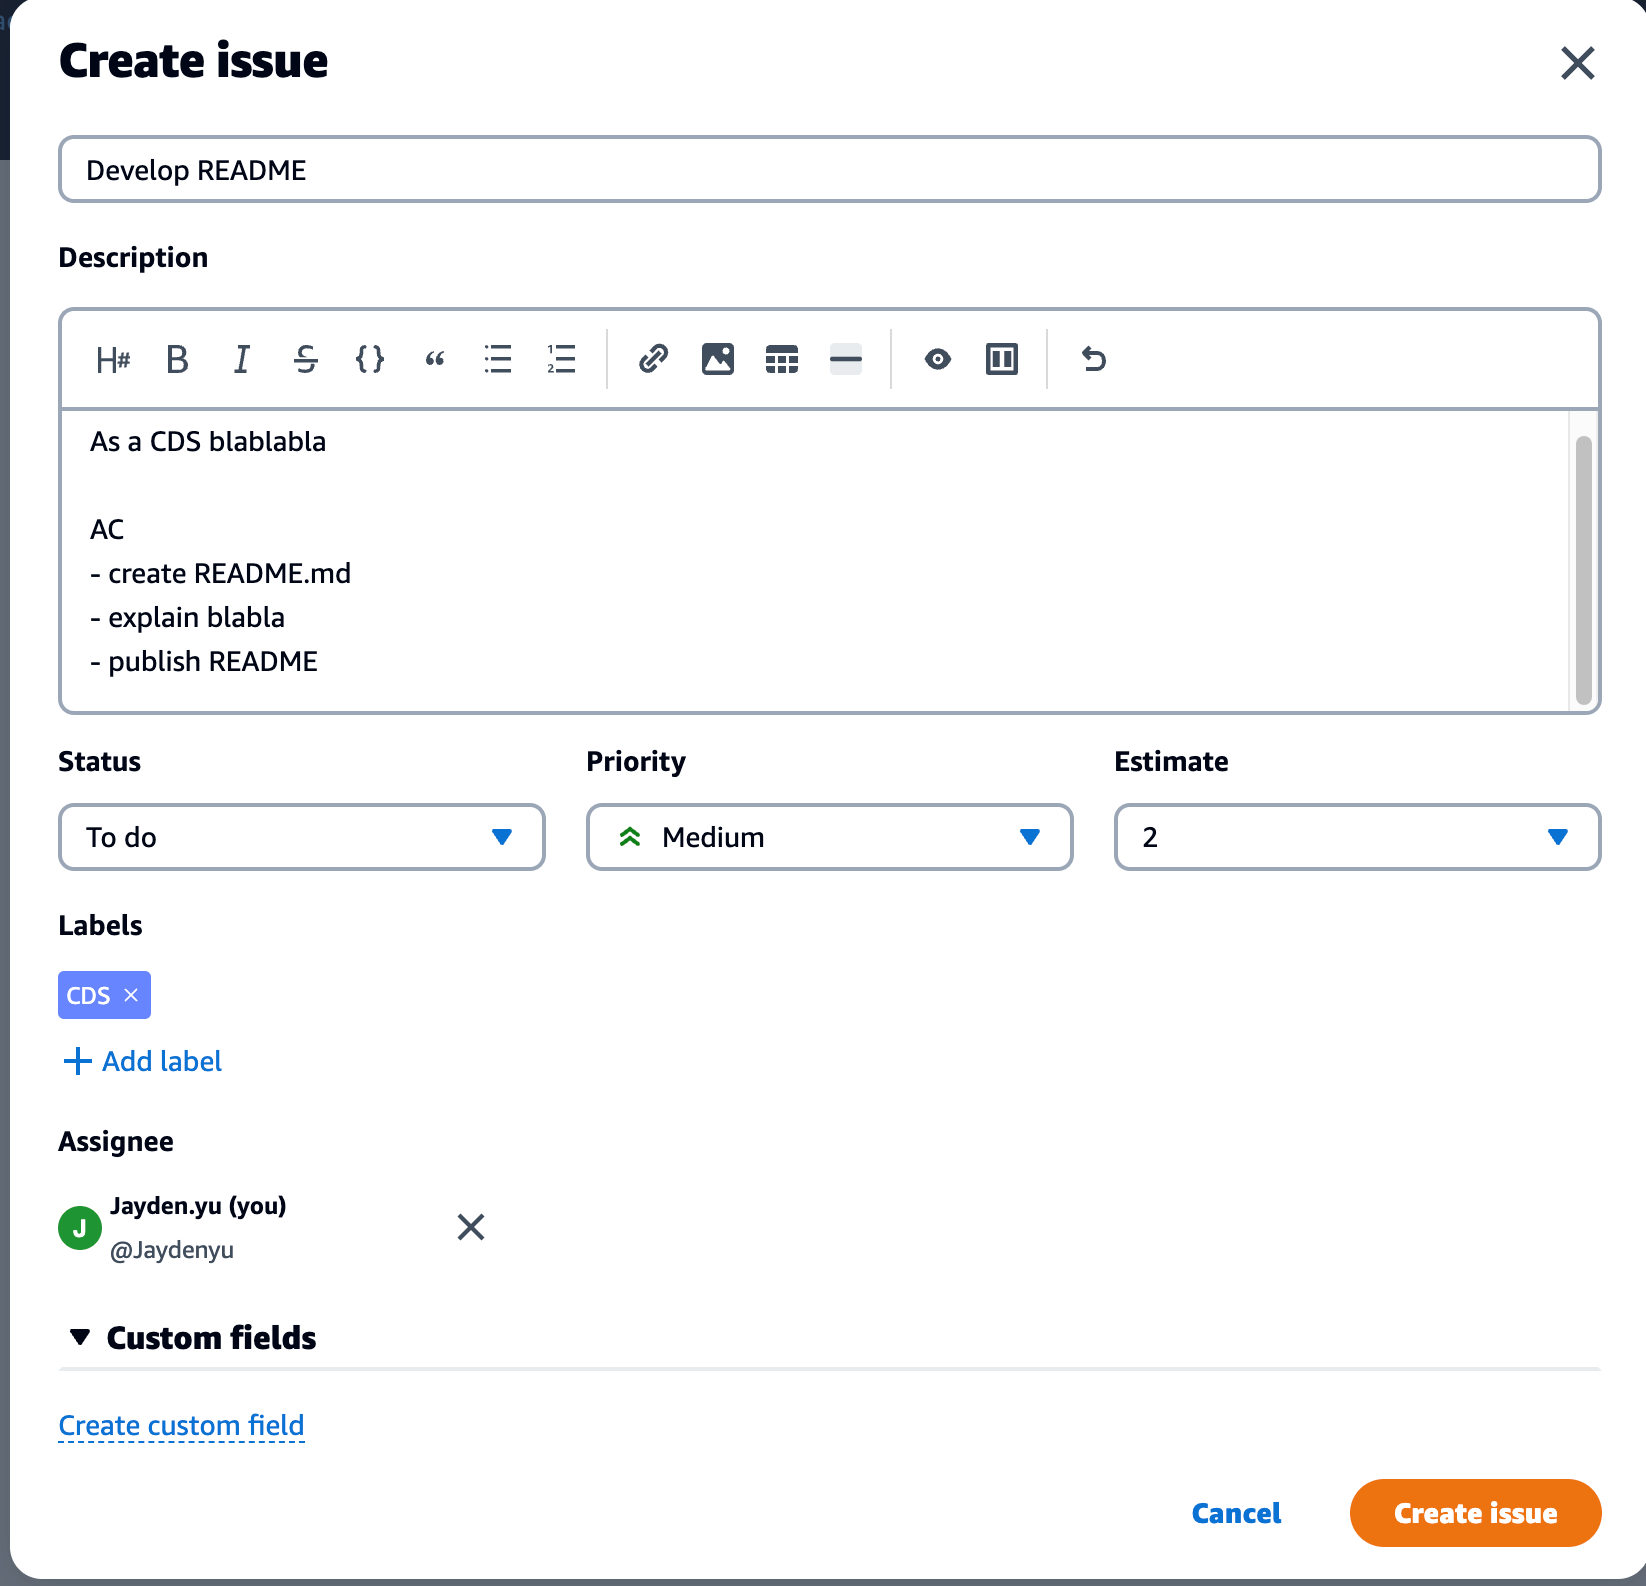Click the text "As a CDS blablabla"
The image size is (1646, 1586).
click(208, 442)
